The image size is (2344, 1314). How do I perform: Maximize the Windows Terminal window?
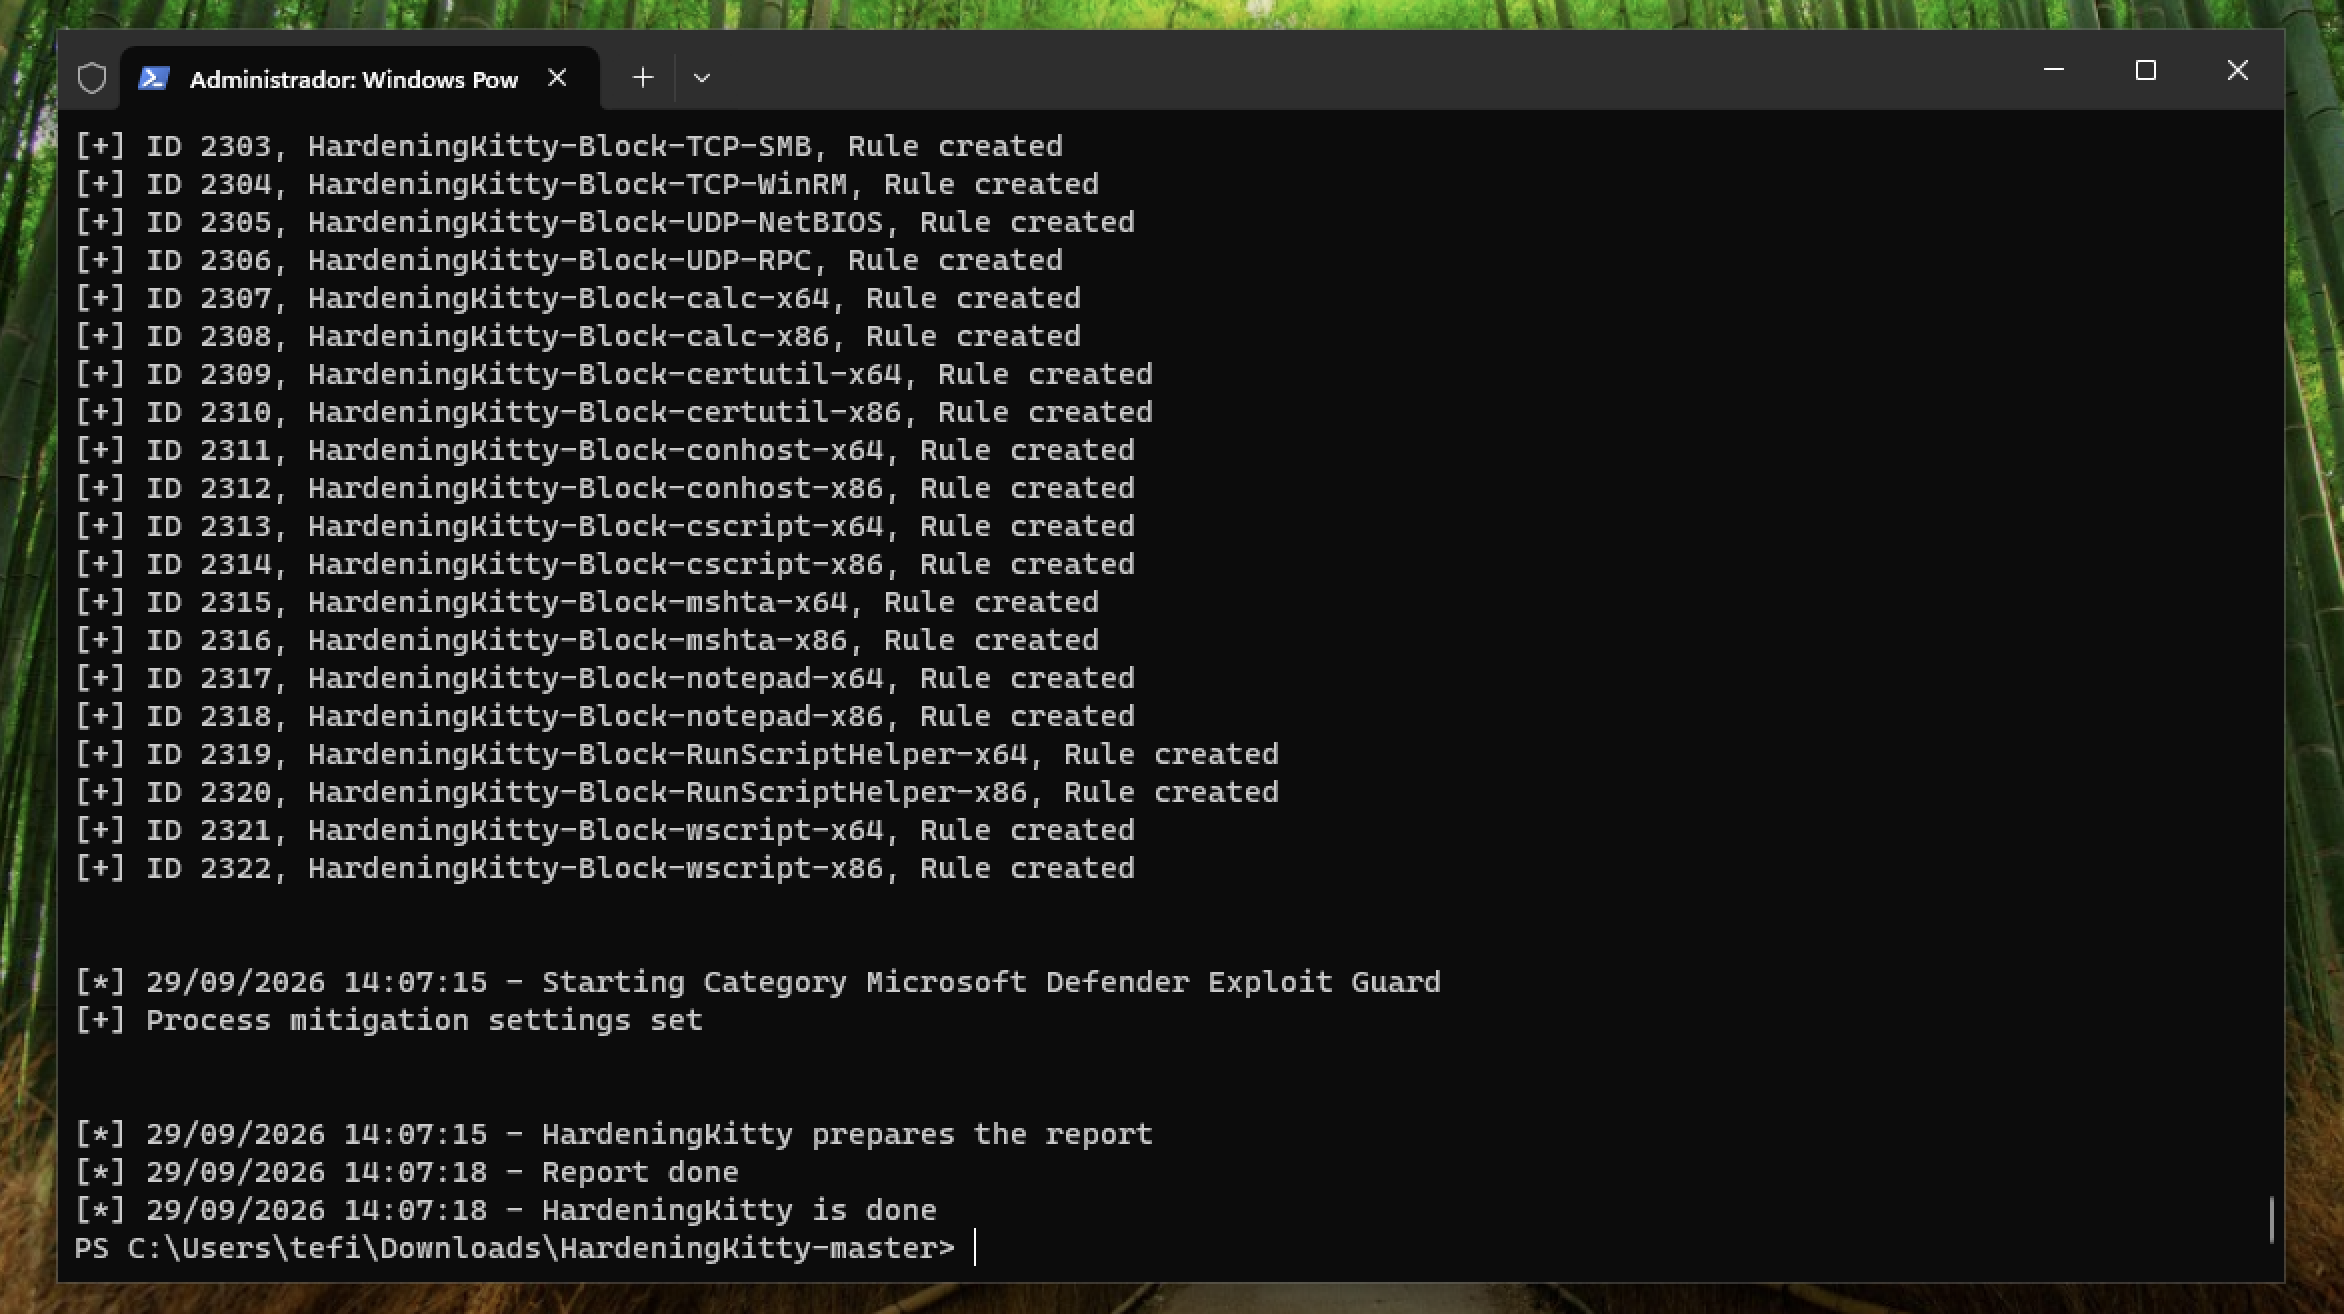pyautogui.click(x=2146, y=70)
